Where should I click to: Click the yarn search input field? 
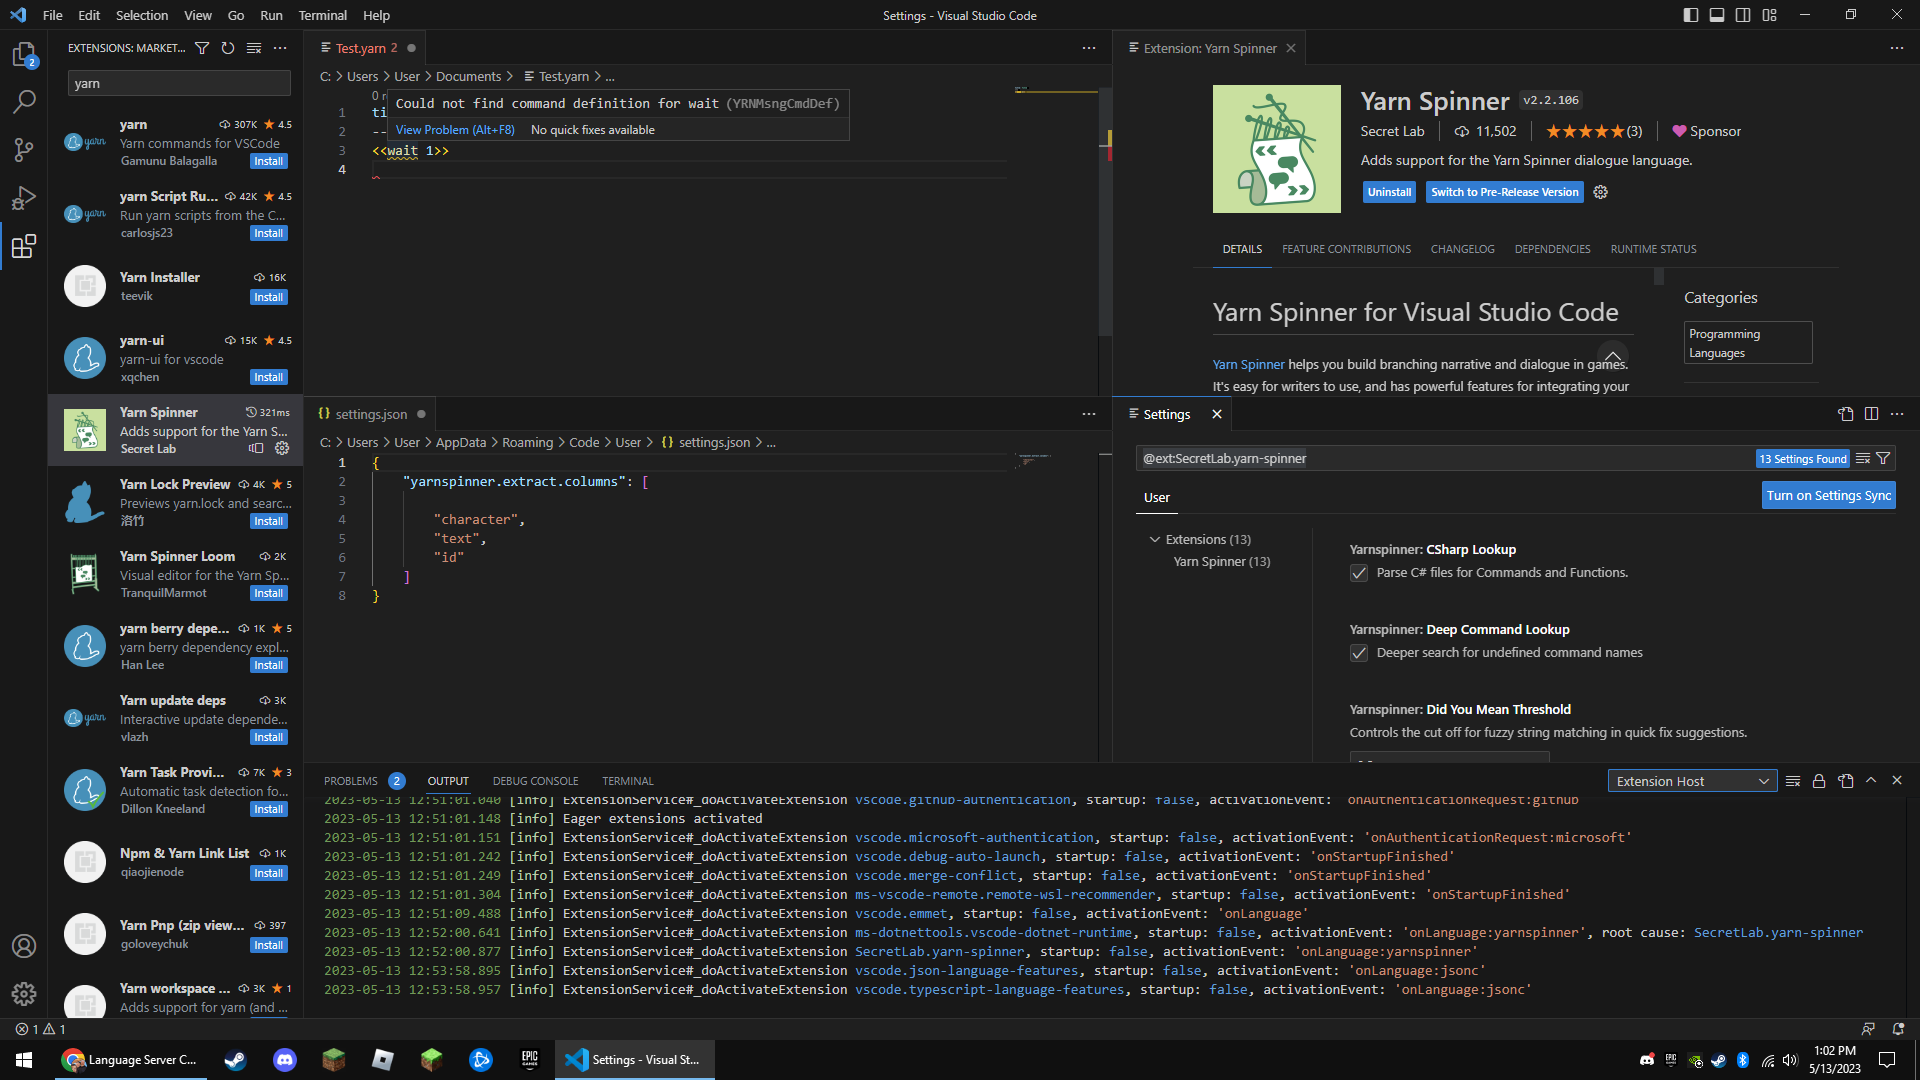(x=179, y=83)
